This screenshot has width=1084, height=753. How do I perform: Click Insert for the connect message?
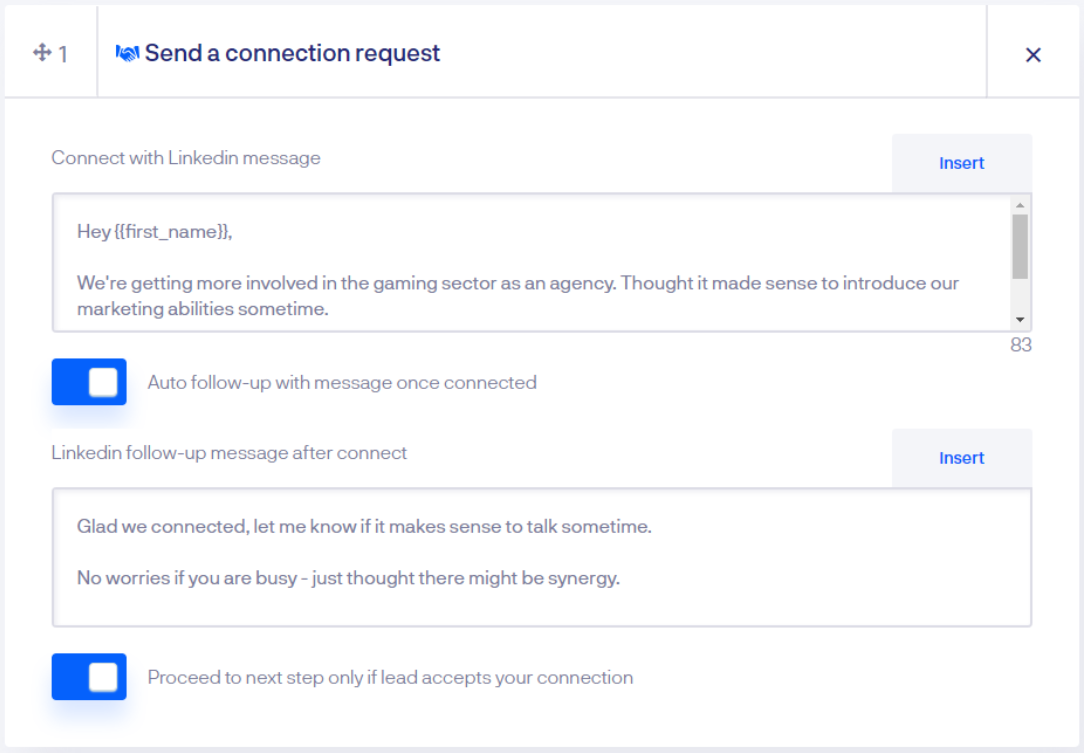point(961,163)
